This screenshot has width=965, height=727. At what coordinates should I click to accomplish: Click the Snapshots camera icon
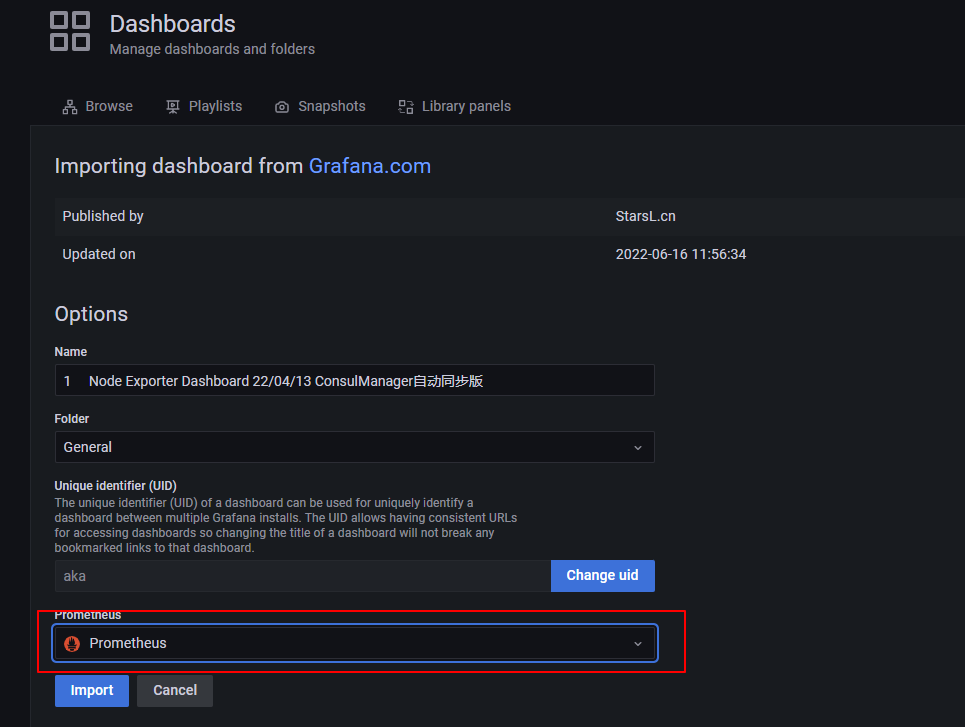point(282,107)
